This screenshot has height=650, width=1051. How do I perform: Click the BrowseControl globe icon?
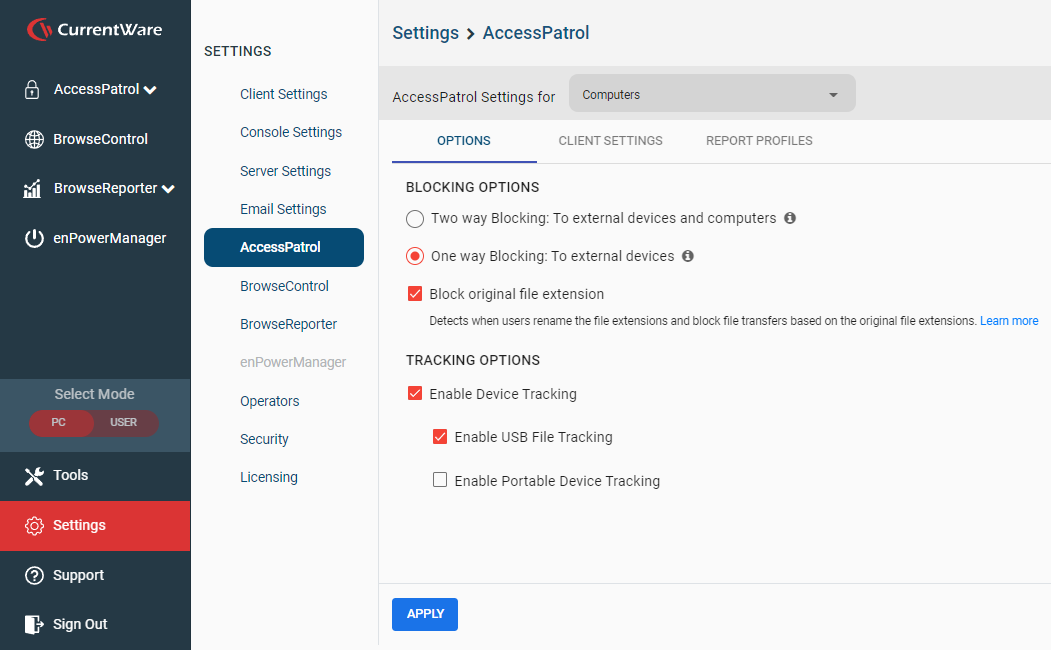(34, 139)
